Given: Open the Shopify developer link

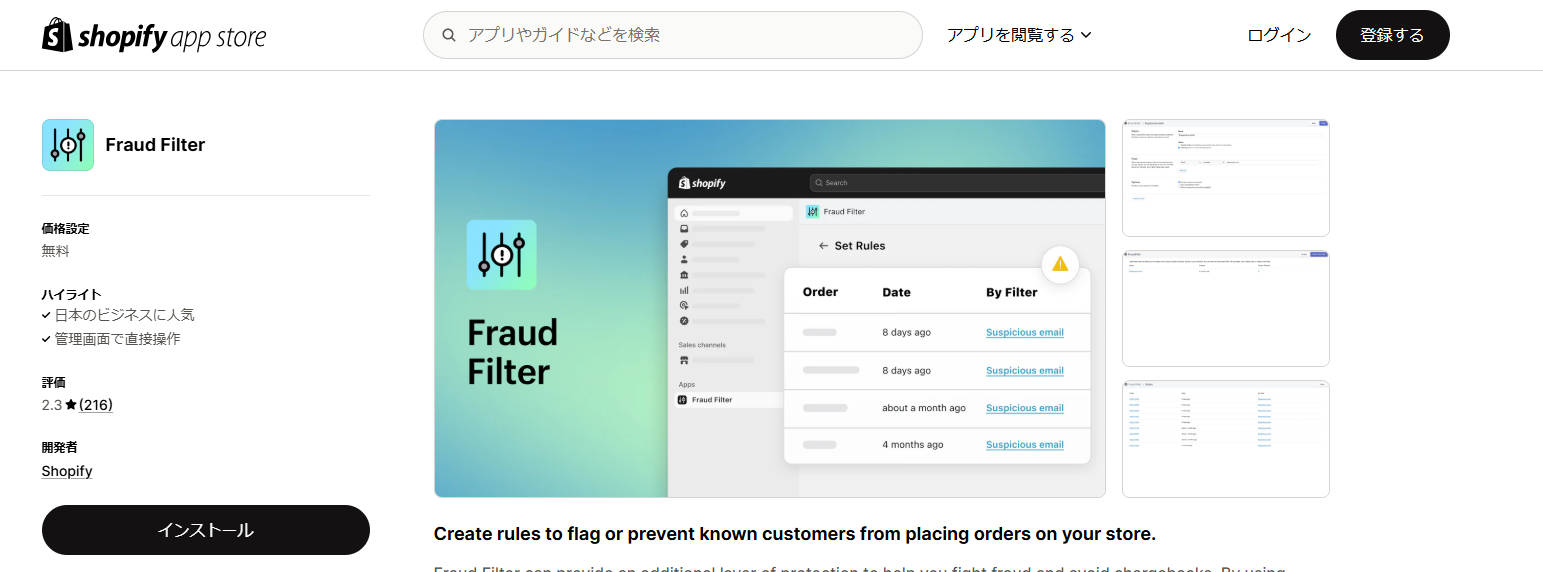Looking at the screenshot, I should [x=67, y=471].
